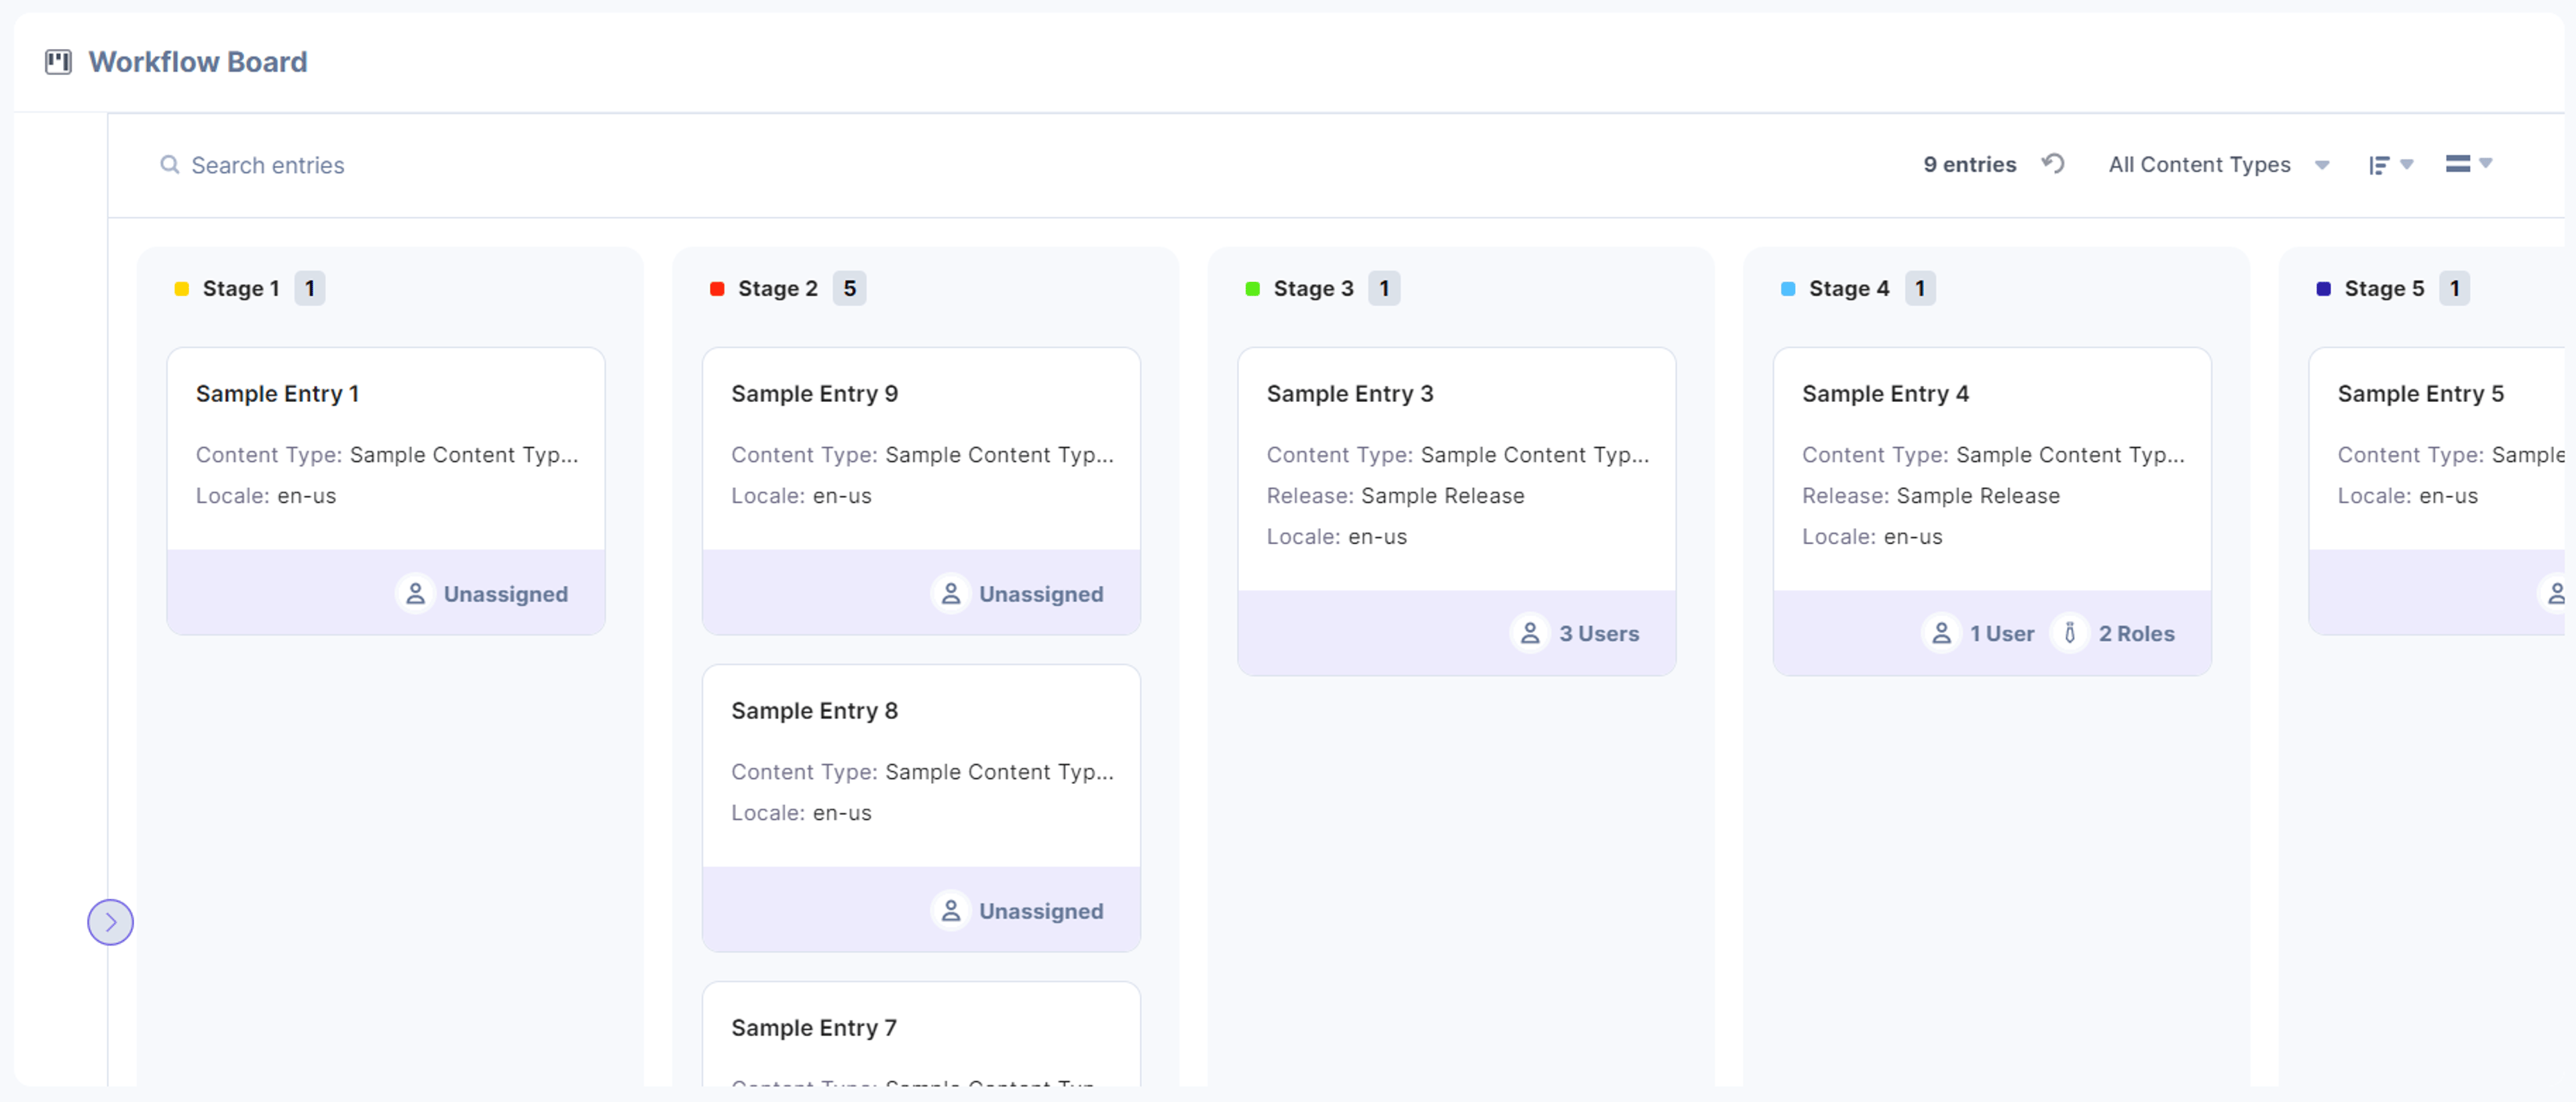Image resolution: width=2576 pixels, height=1102 pixels.
Task: Open the sort order icon menu
Action: 2390,164
